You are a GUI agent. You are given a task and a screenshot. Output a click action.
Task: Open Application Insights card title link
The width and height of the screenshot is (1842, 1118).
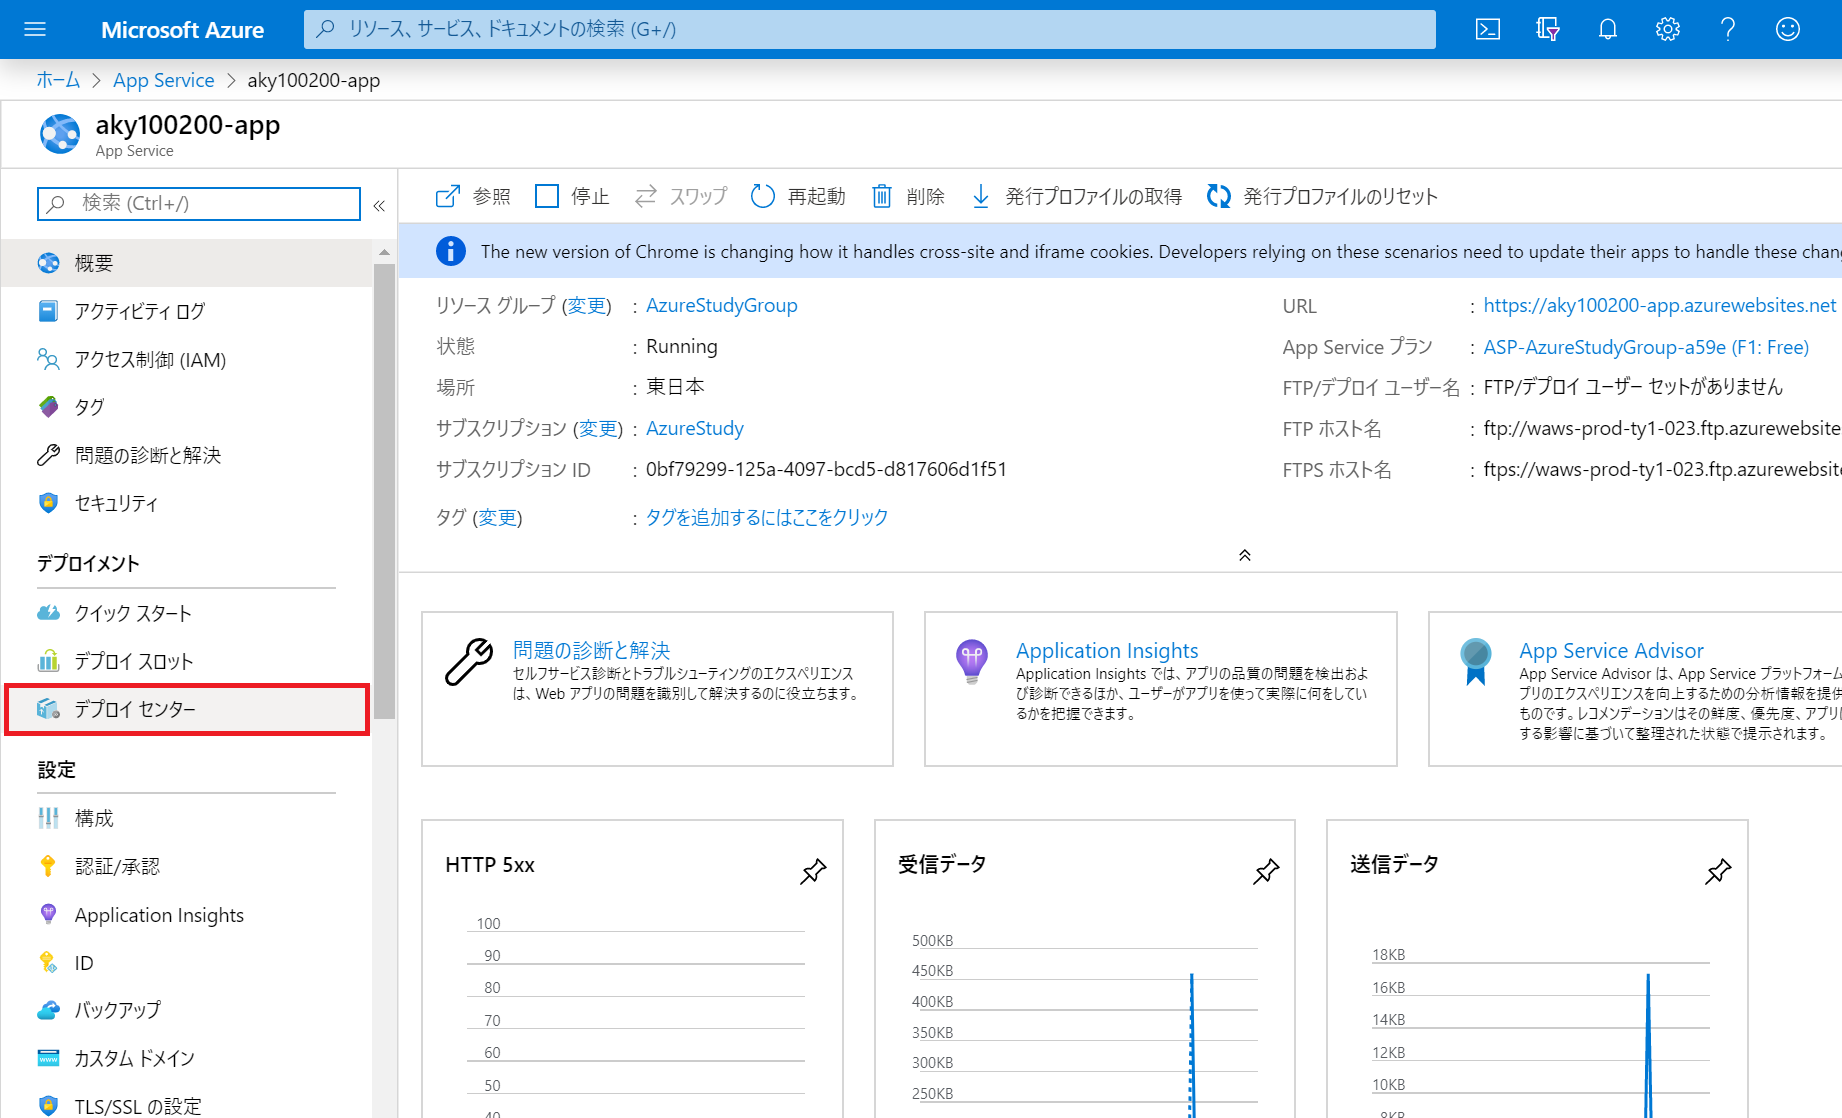coord(1107,650)
